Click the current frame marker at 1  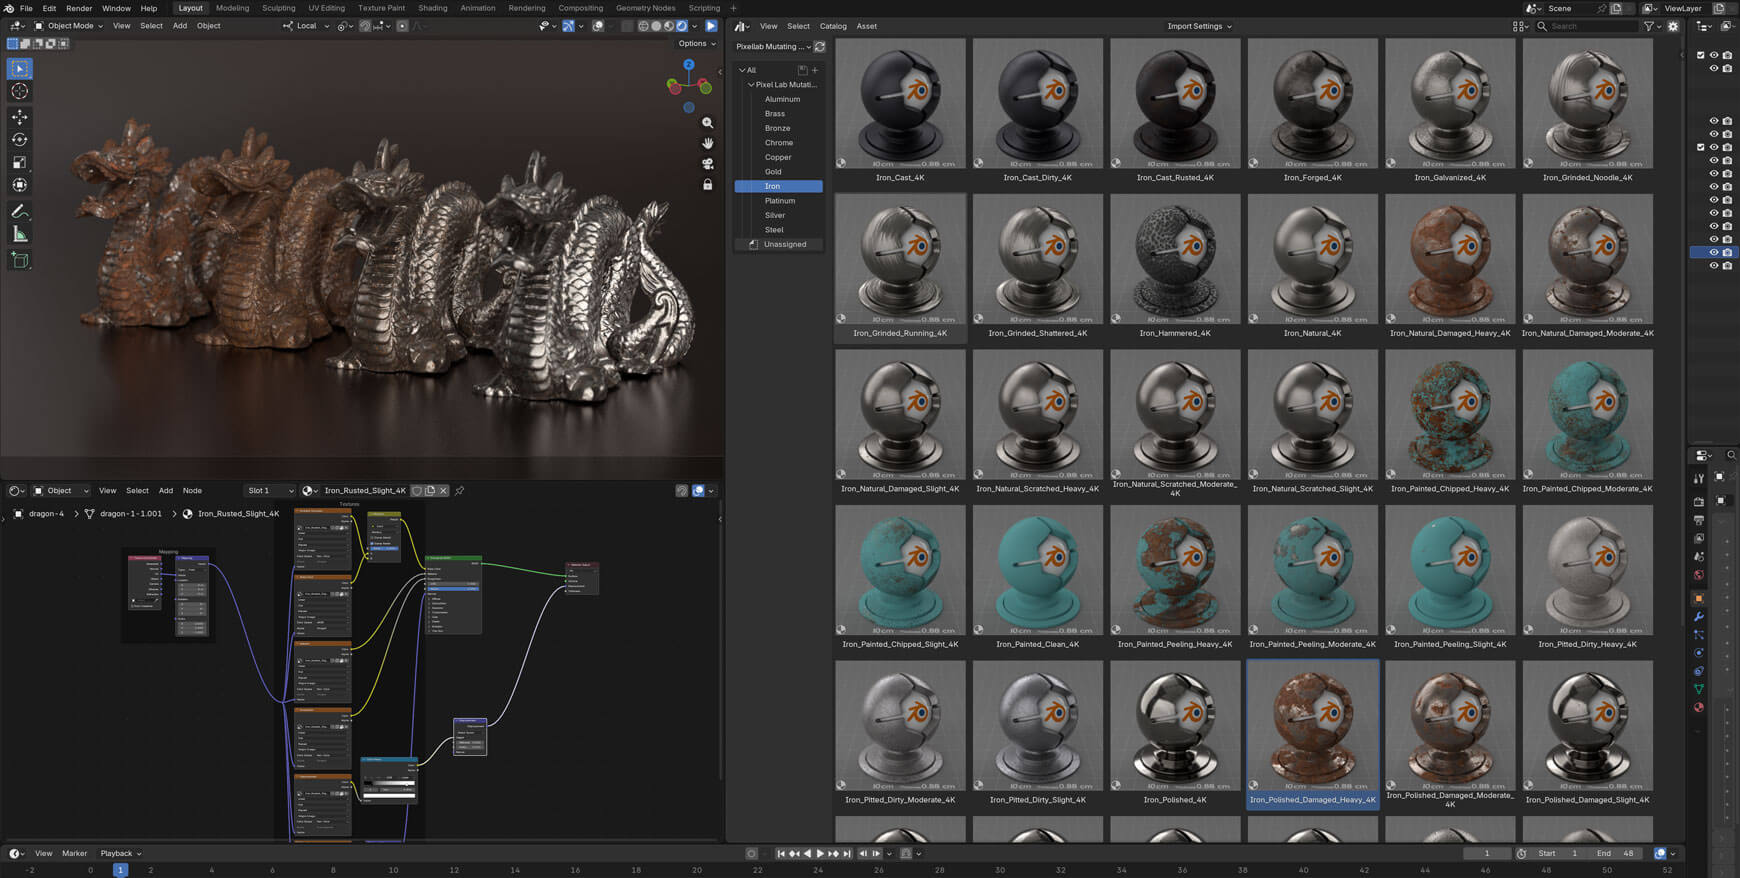[120, 870]
